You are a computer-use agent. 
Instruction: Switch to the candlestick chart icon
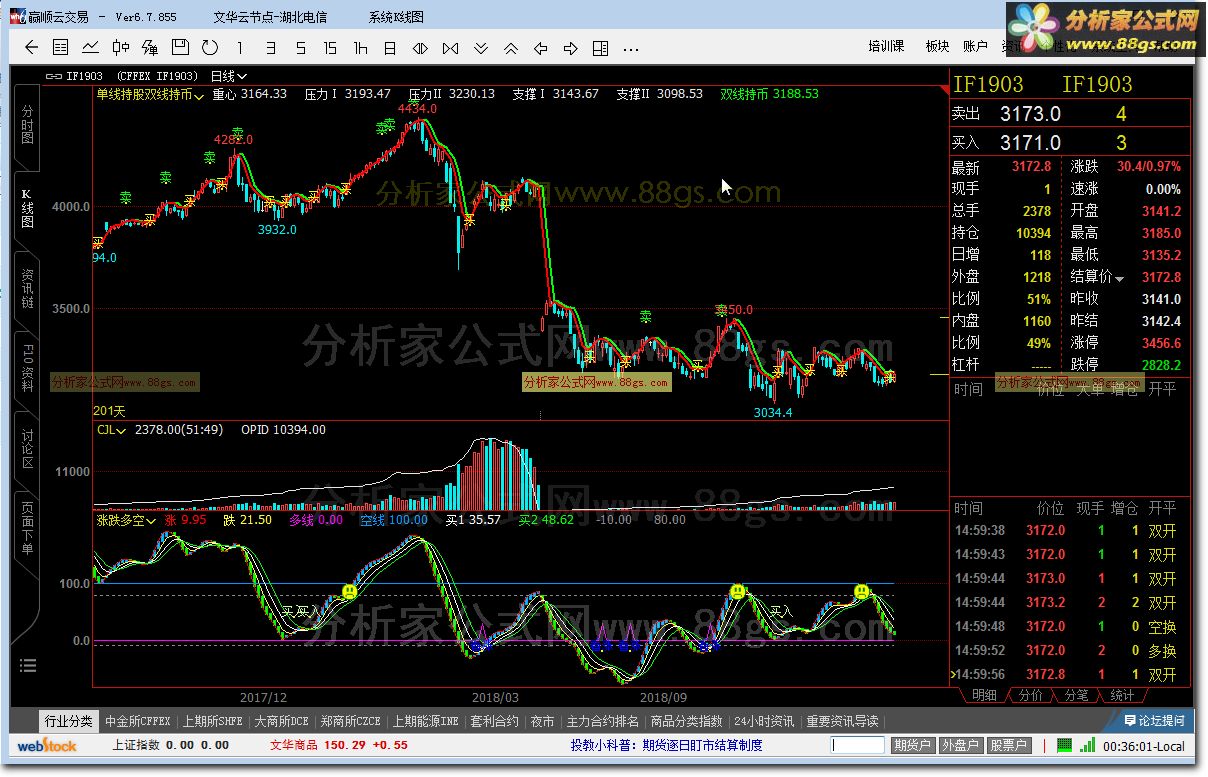[x=121, y=47]
